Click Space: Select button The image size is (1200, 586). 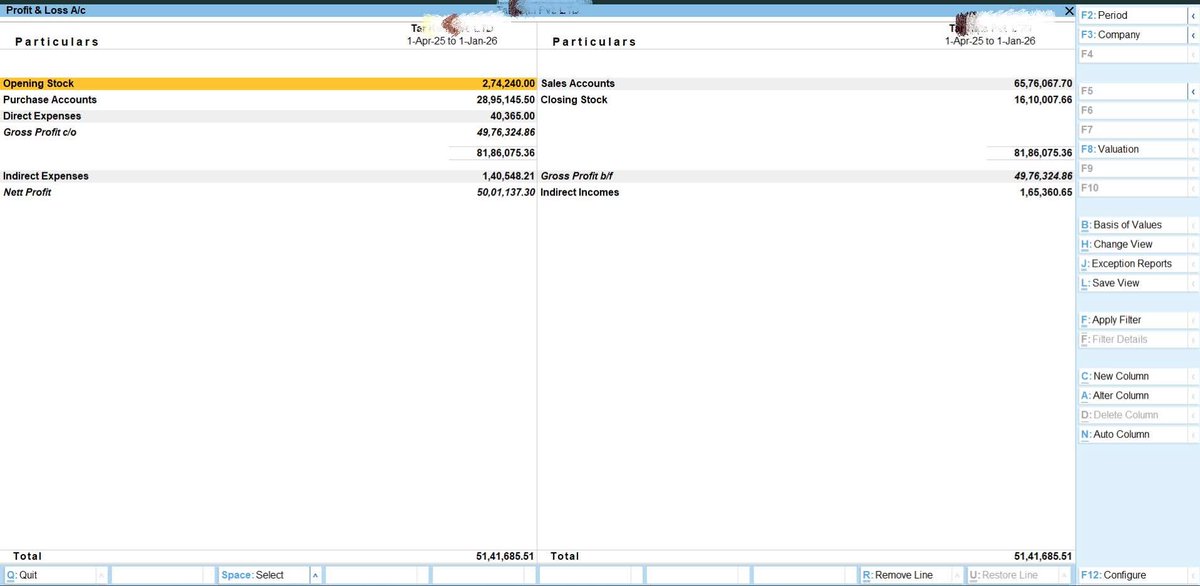[262, 575]
